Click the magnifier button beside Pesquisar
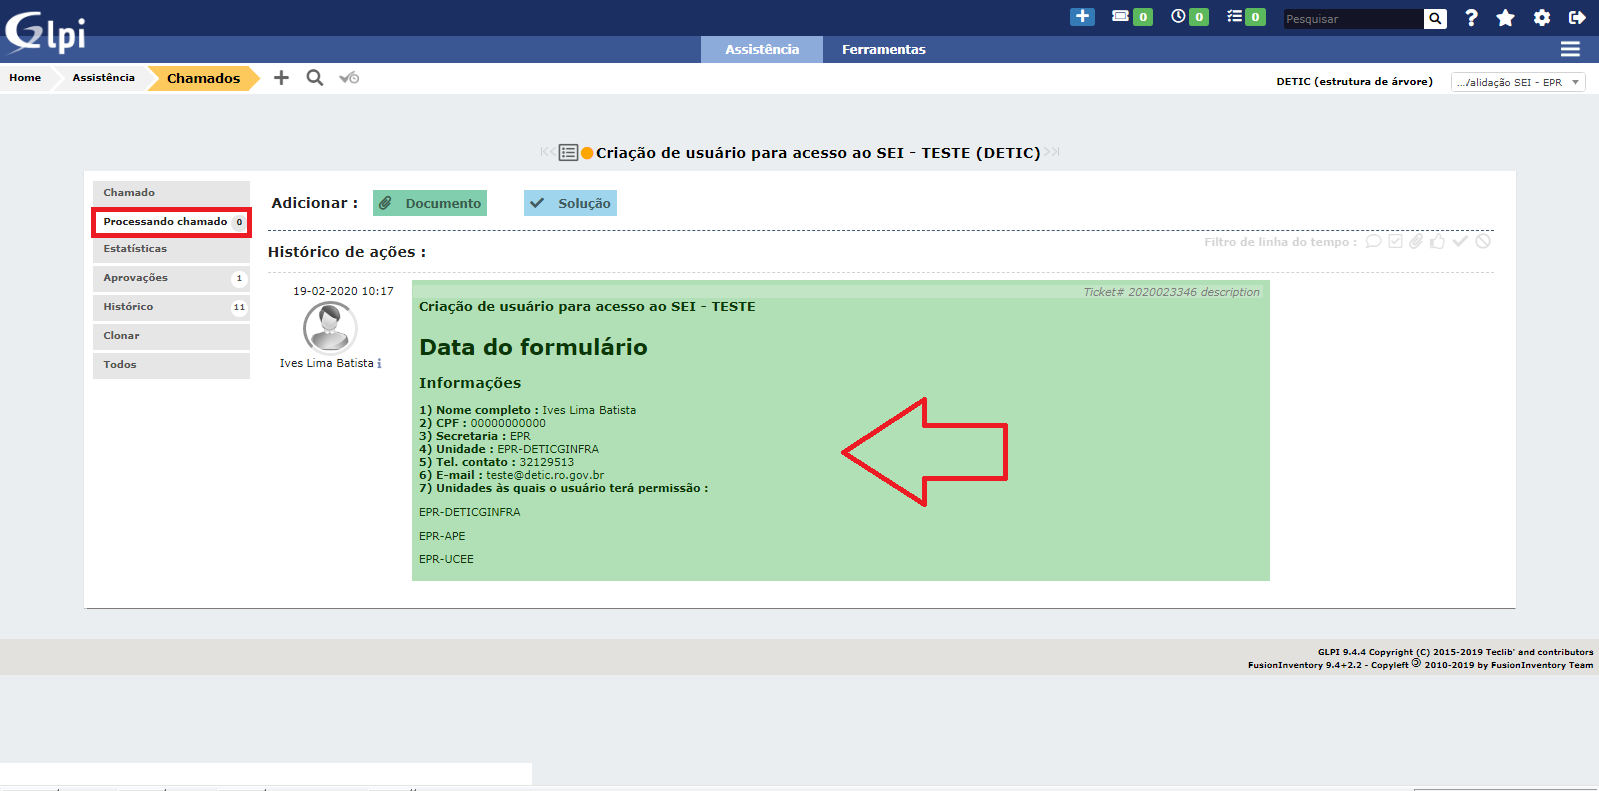 pyautogui.click(x=1435, y=19)
